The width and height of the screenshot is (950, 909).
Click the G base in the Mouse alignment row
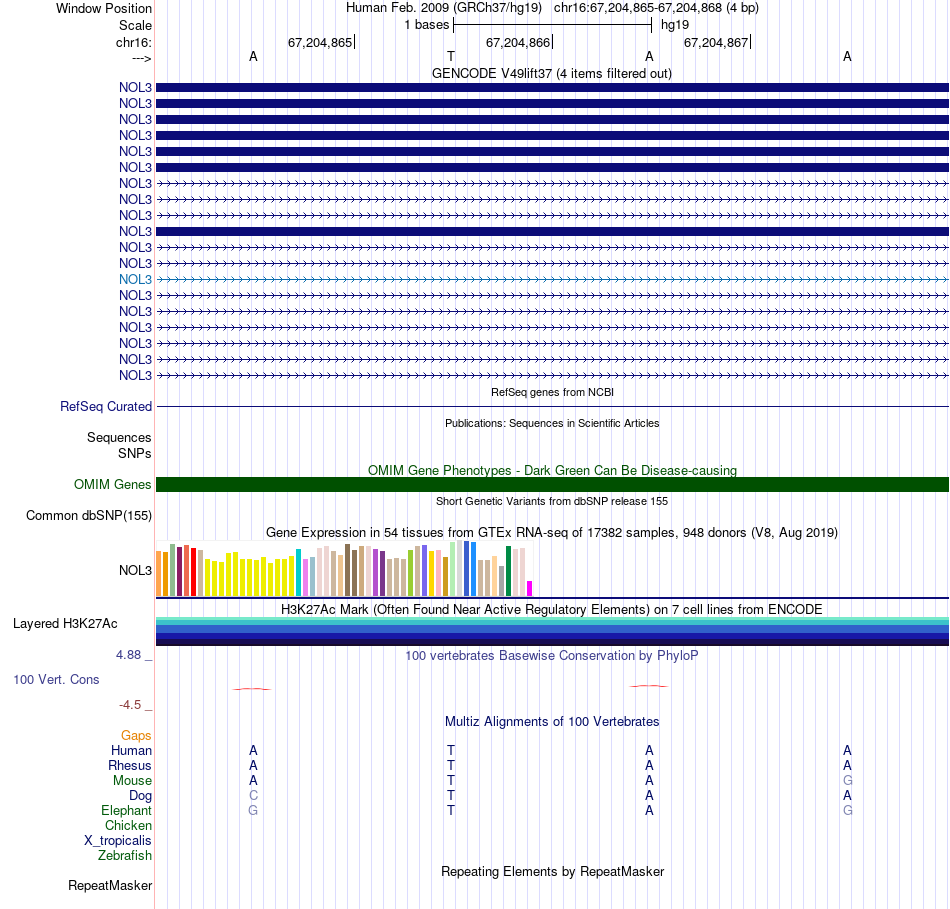point(848,781)
